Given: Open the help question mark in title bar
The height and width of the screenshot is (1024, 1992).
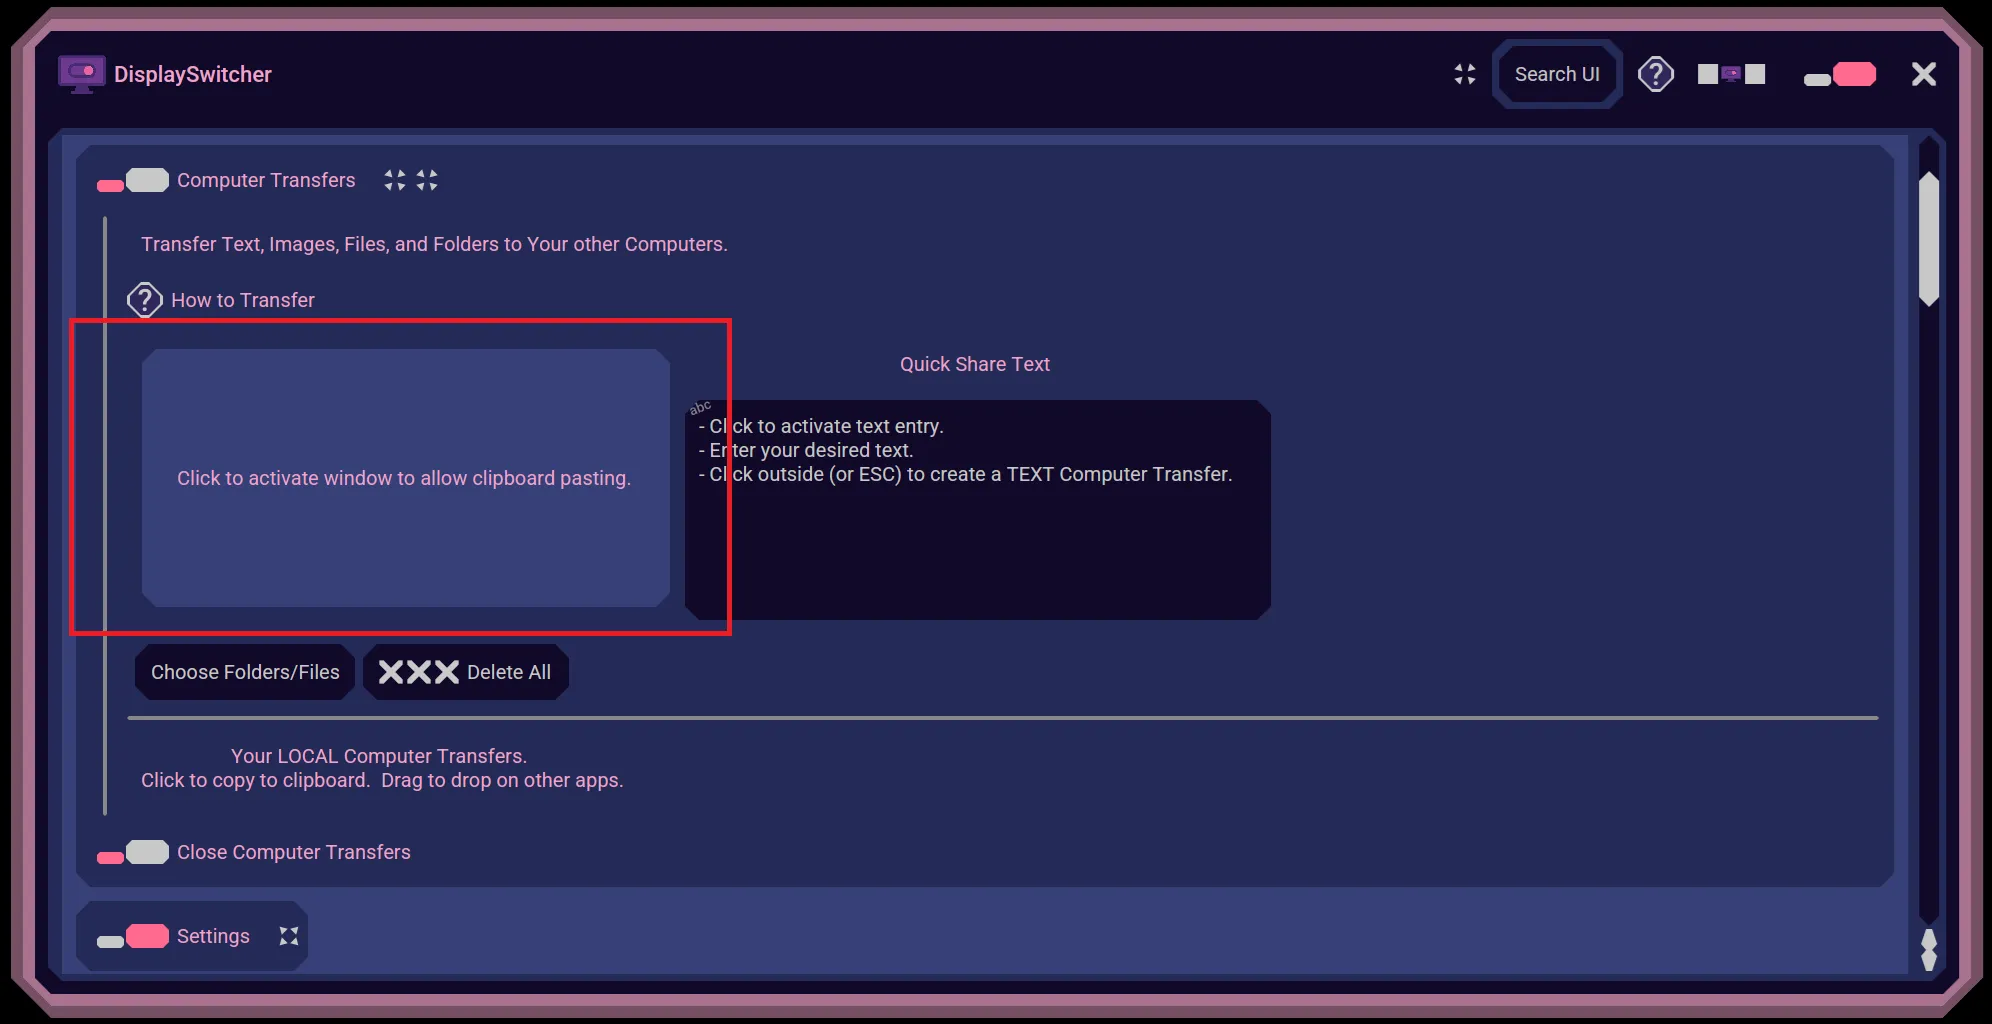Looking at the screenshot, I should 1656,74.
